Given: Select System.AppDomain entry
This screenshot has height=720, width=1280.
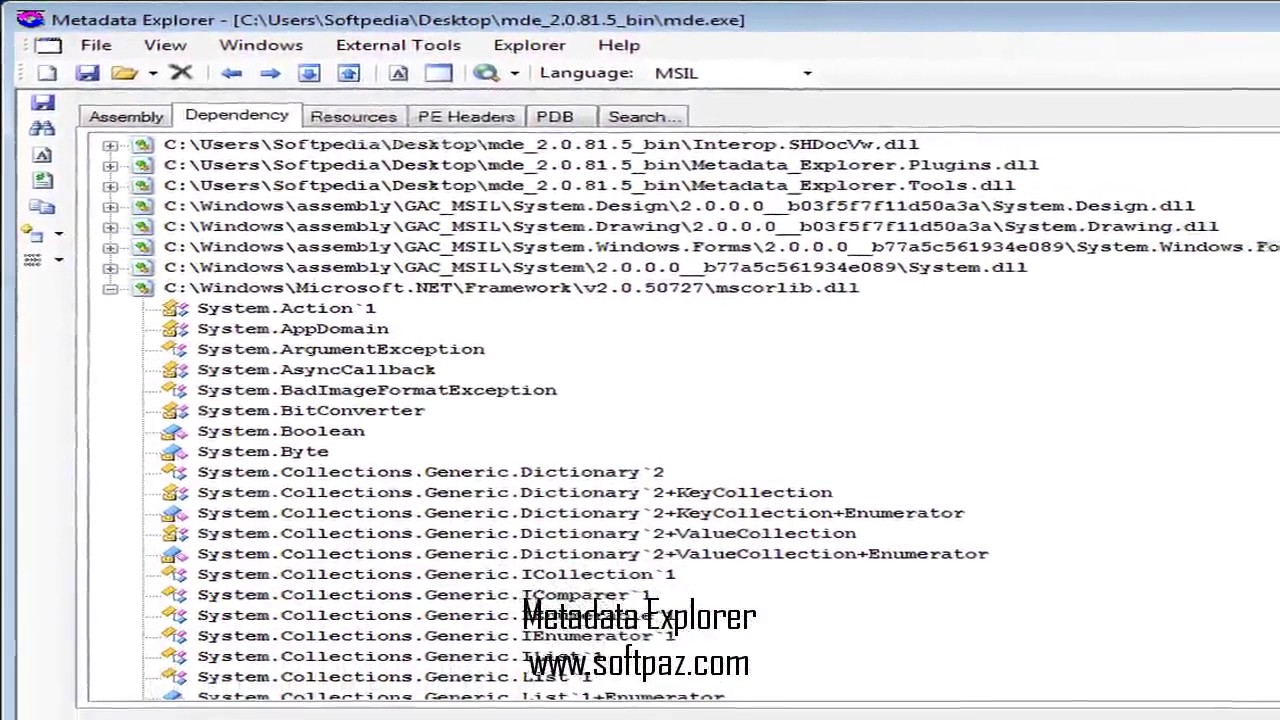Looking at the screenshot, I should tap(293, 329).
